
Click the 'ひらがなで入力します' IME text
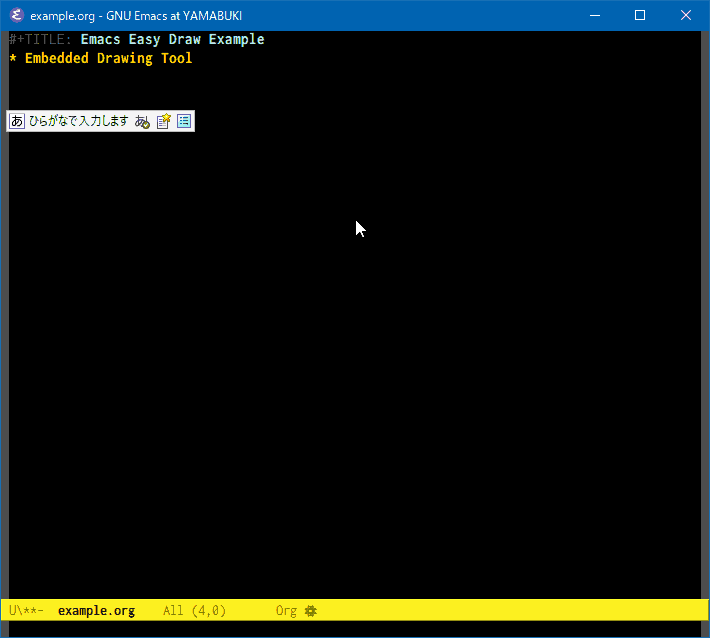(x=79, y=121)
